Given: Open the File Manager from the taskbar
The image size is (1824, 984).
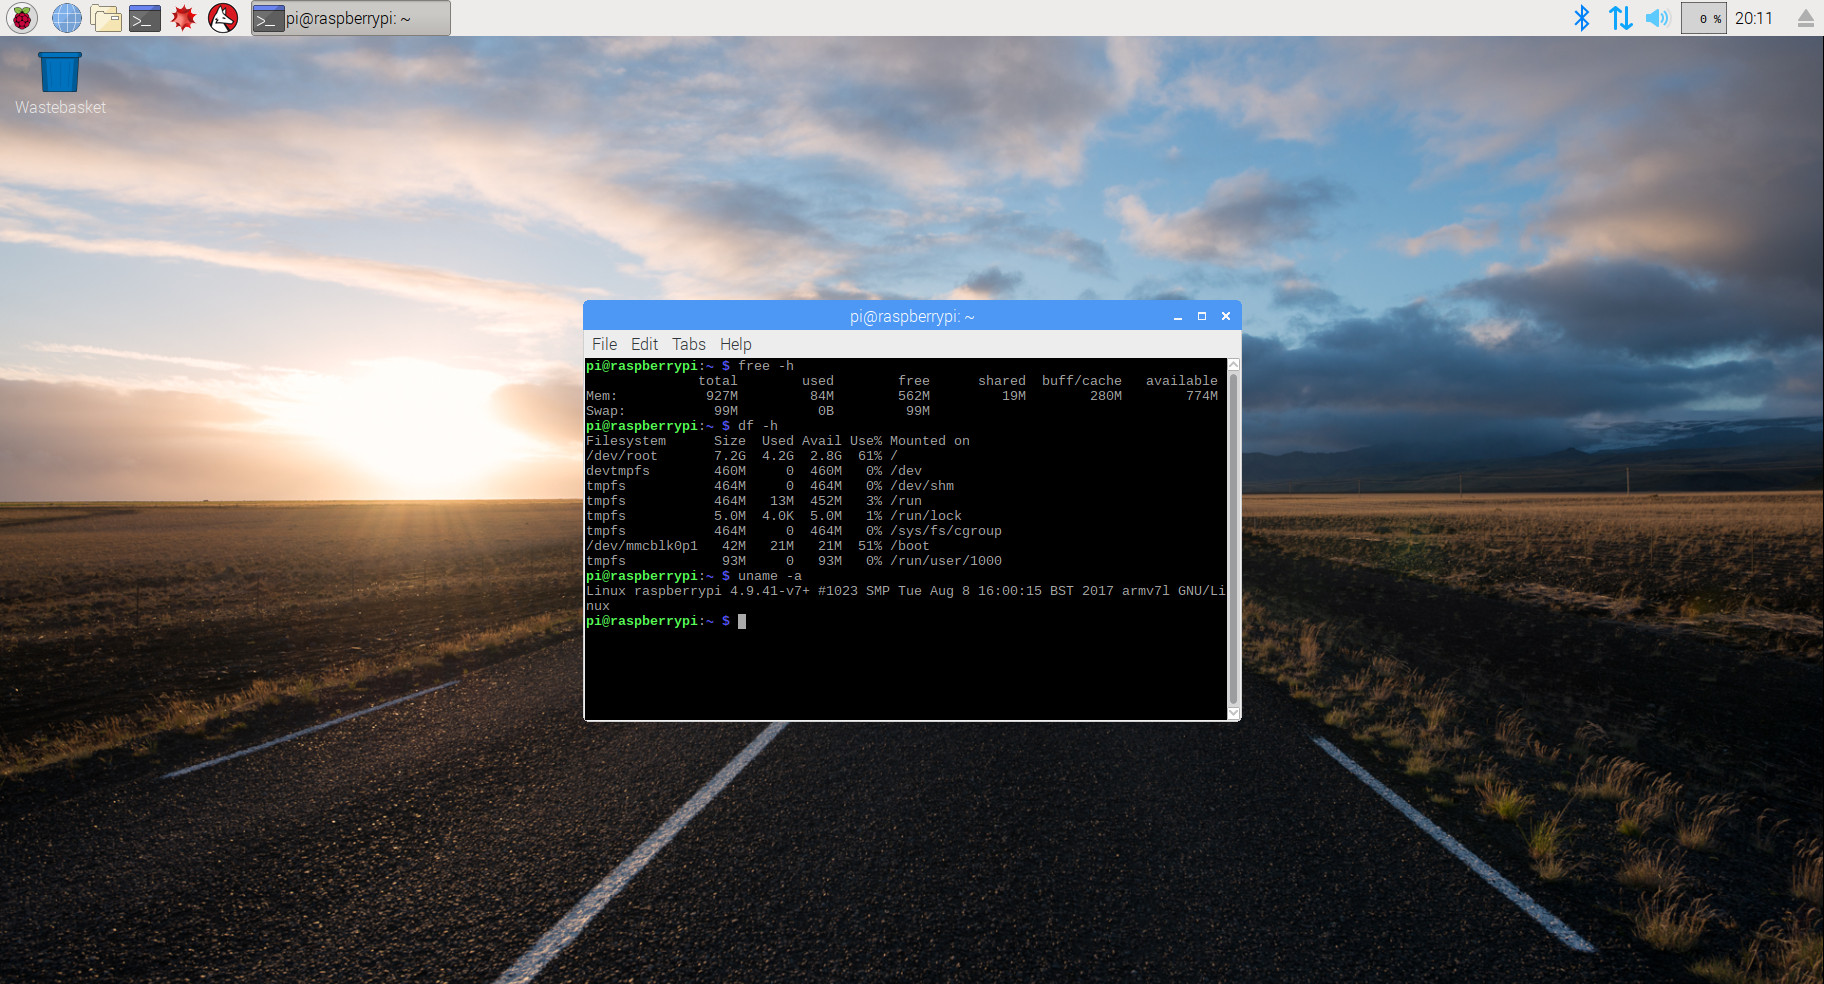Looking at the screenshot, I should pyautogui.click(x=106, y=18).
